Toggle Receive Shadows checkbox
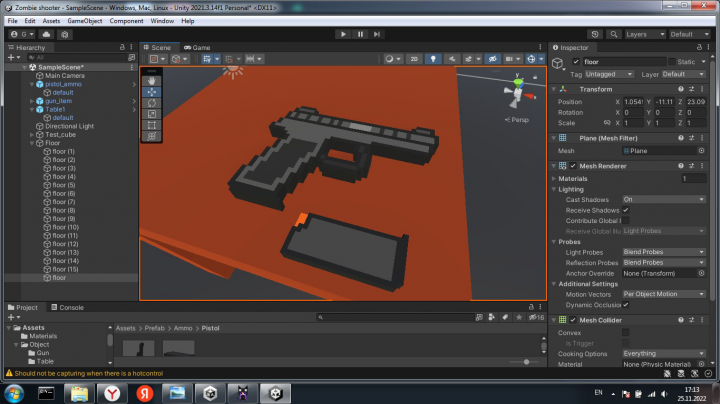Screen dimensions: 720x404 (x=625, y=210)
